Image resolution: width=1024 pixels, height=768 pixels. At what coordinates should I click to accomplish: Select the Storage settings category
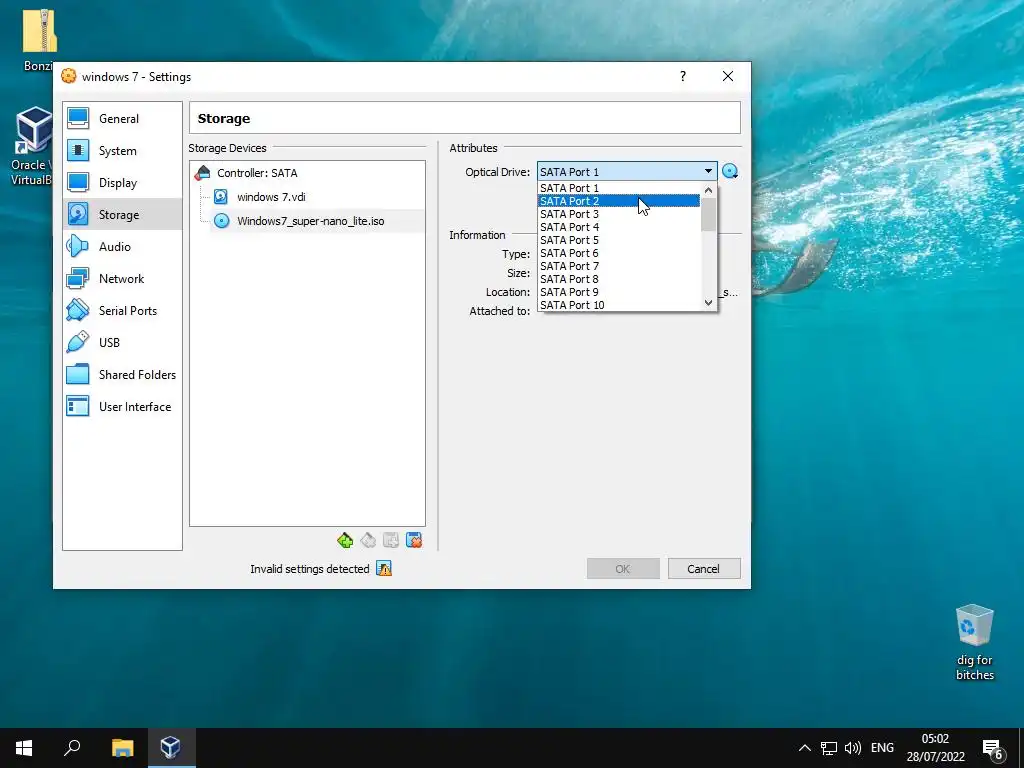[122, 215]
